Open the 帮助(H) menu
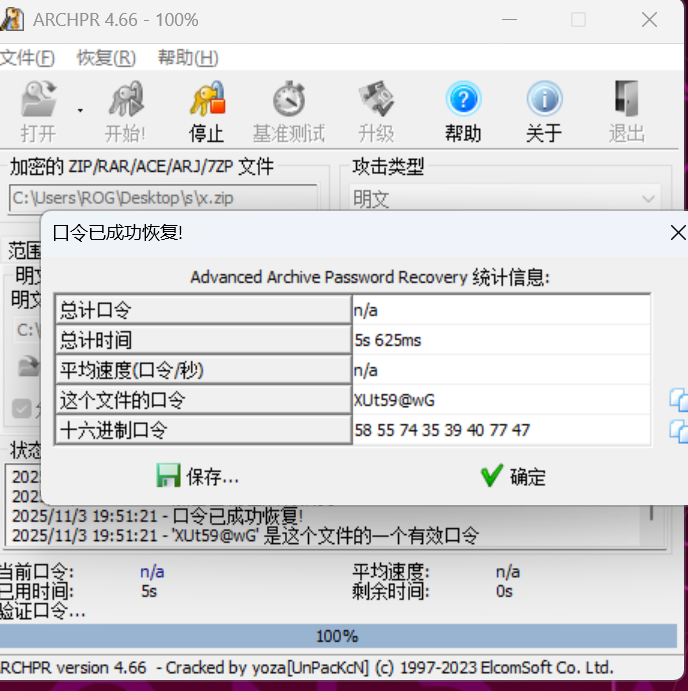Image resolution: width=688 pixels, height=691 pixels. [x=188, y=58]
